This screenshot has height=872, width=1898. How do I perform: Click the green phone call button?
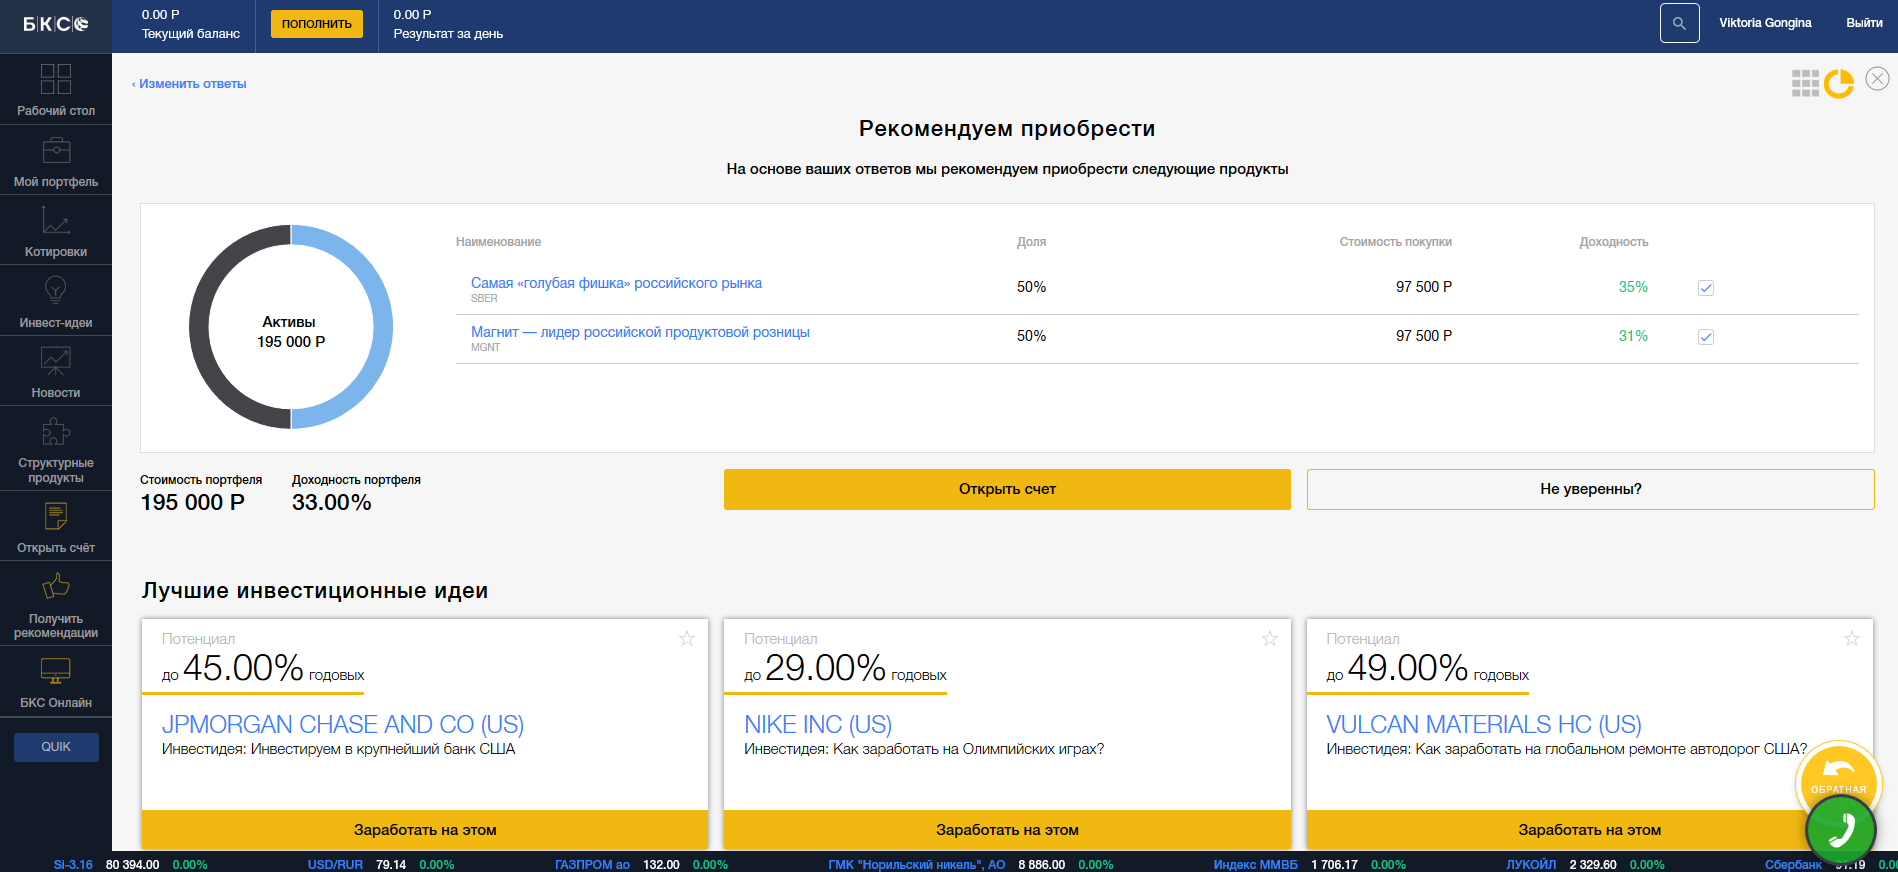point(1841,830)
